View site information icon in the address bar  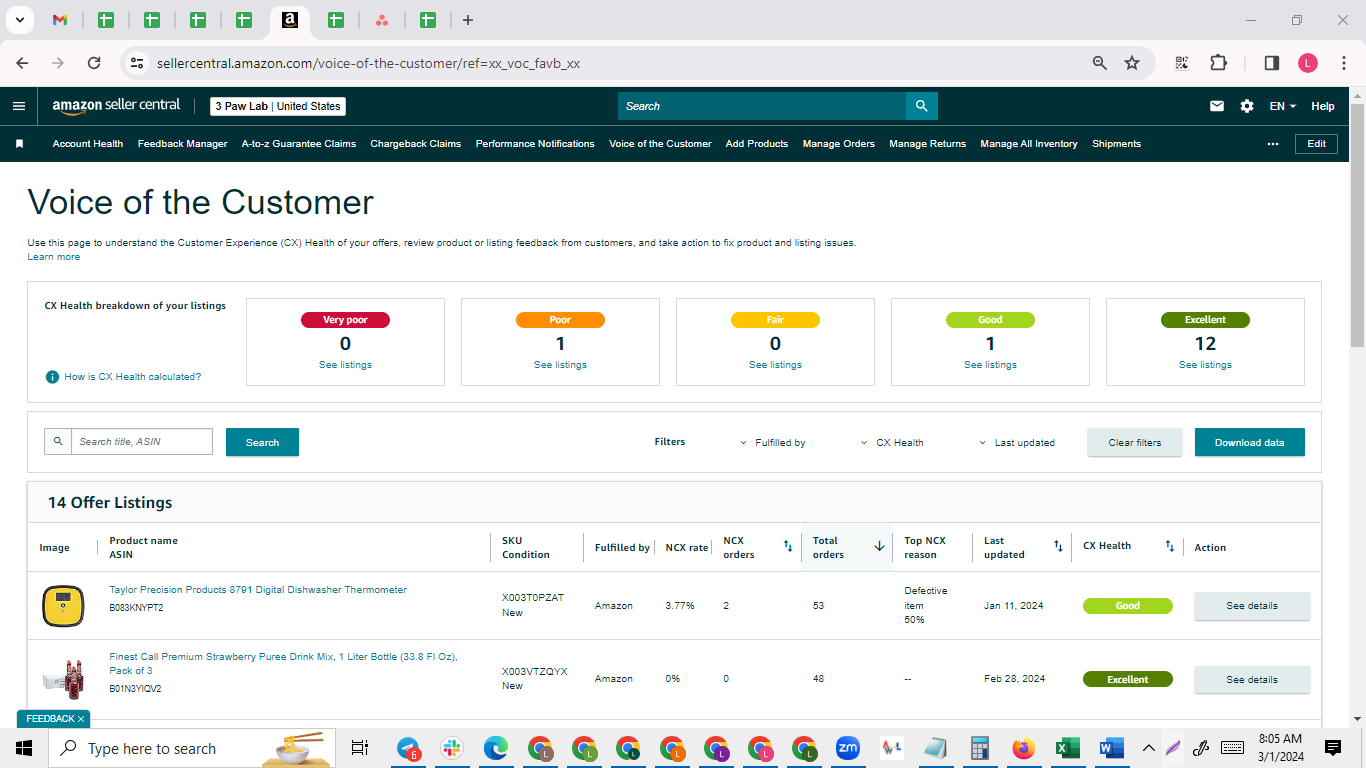(x=137, y=63)
